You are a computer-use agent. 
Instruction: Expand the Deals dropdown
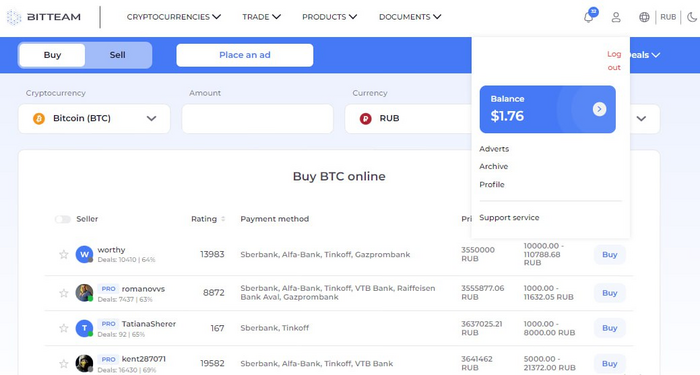click(x=645, y=55)
